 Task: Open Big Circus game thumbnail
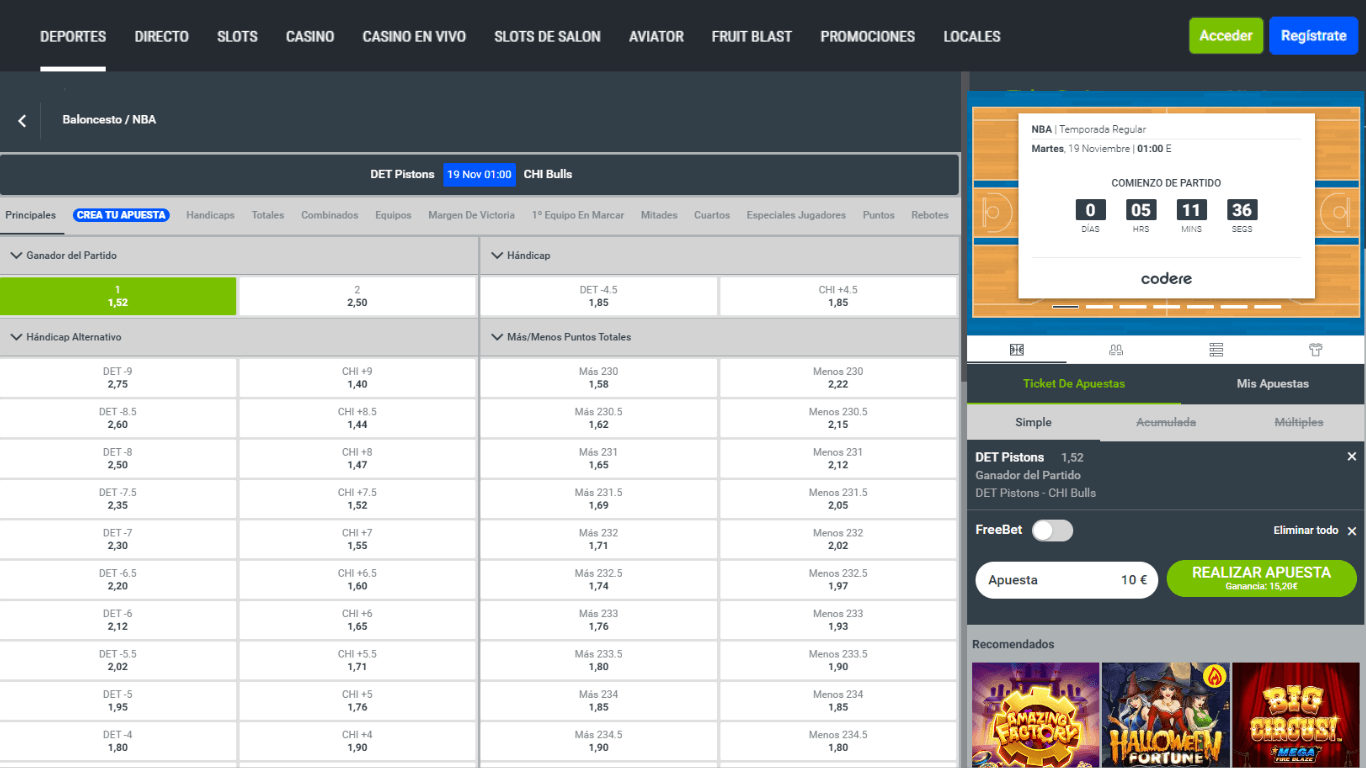(1297, 715)
